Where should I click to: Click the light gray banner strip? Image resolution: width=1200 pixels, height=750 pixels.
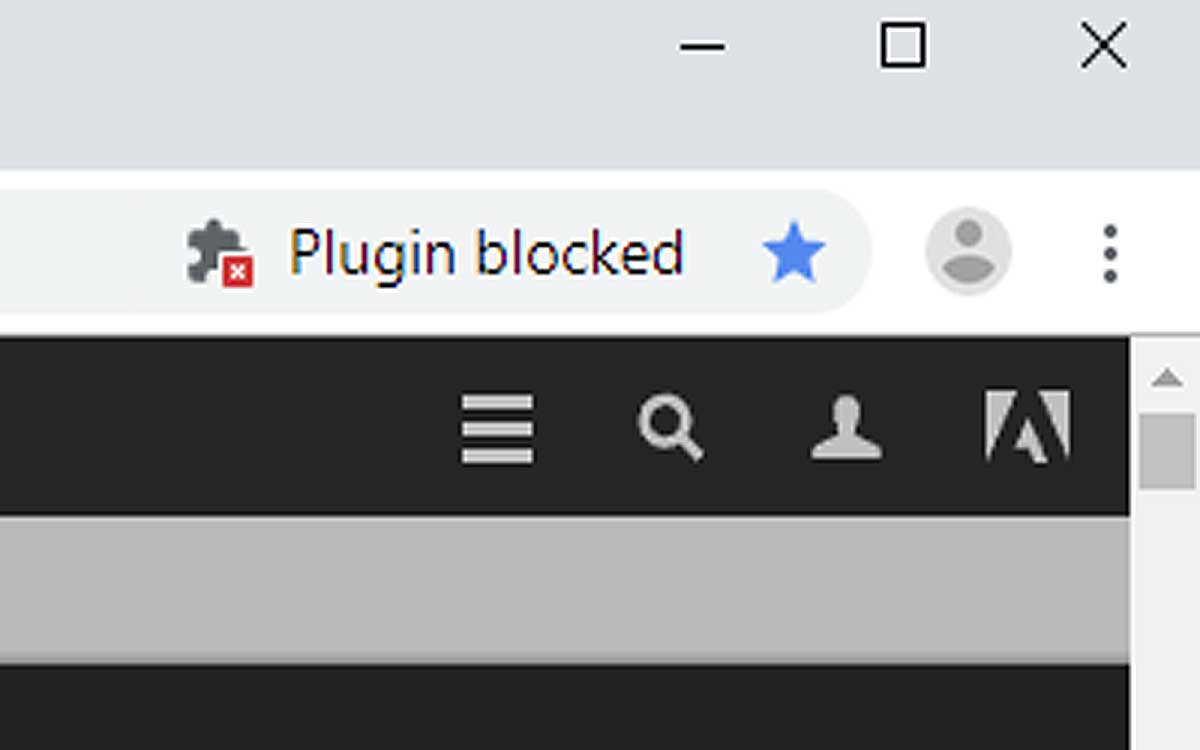tap(565, 590)
